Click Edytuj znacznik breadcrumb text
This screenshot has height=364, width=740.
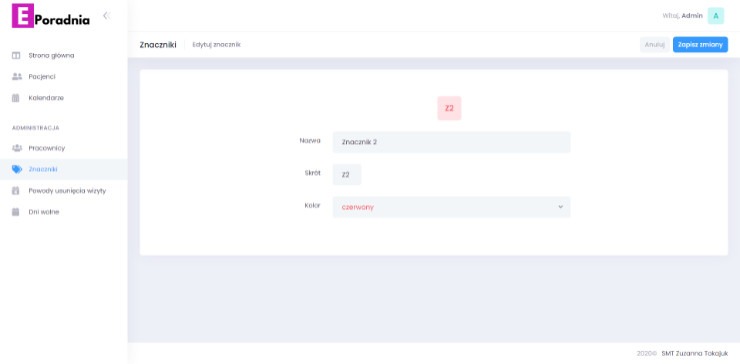point(216,45)
